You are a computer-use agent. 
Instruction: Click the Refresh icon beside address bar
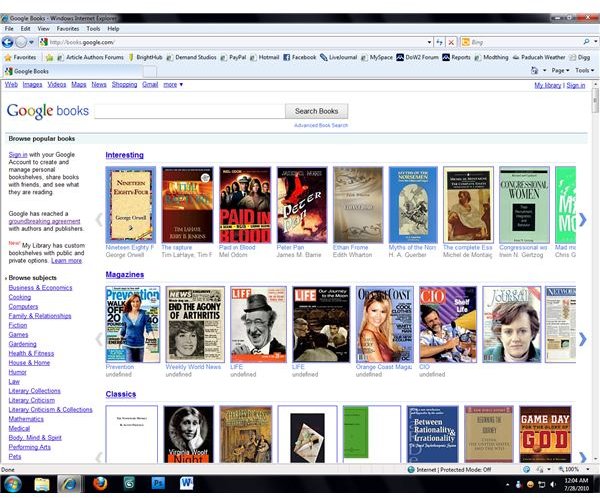click(439, 42)
